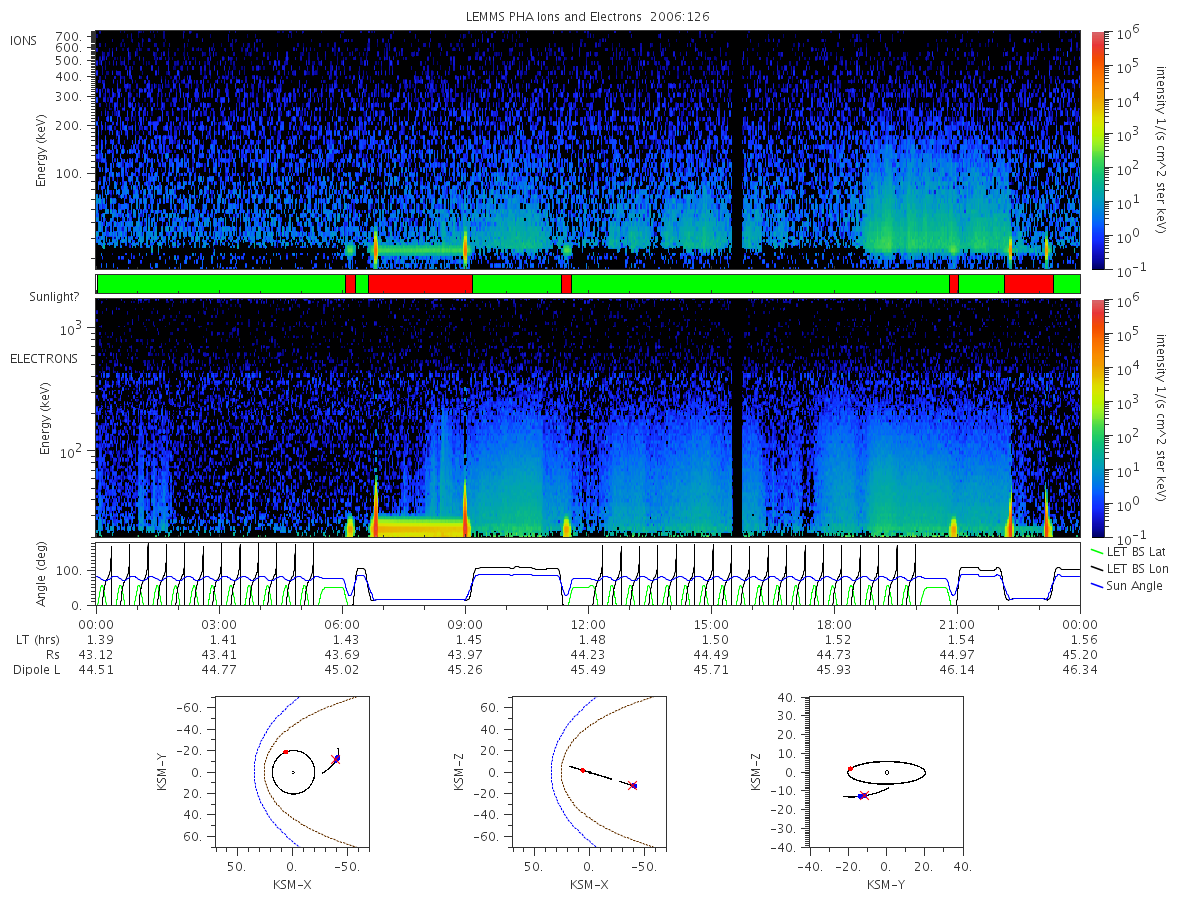Click the "03:00" time tick label
Image resolution: width=1200 pixels, height=900 pixels.
click(x=218, y=623)
